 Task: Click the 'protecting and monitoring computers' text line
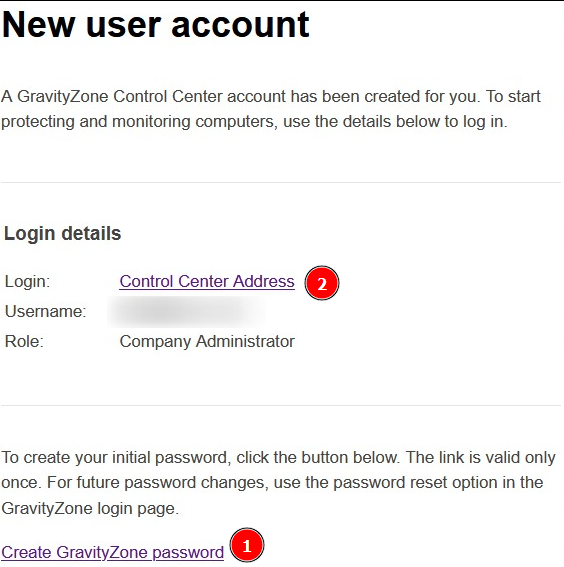point(254,122)
